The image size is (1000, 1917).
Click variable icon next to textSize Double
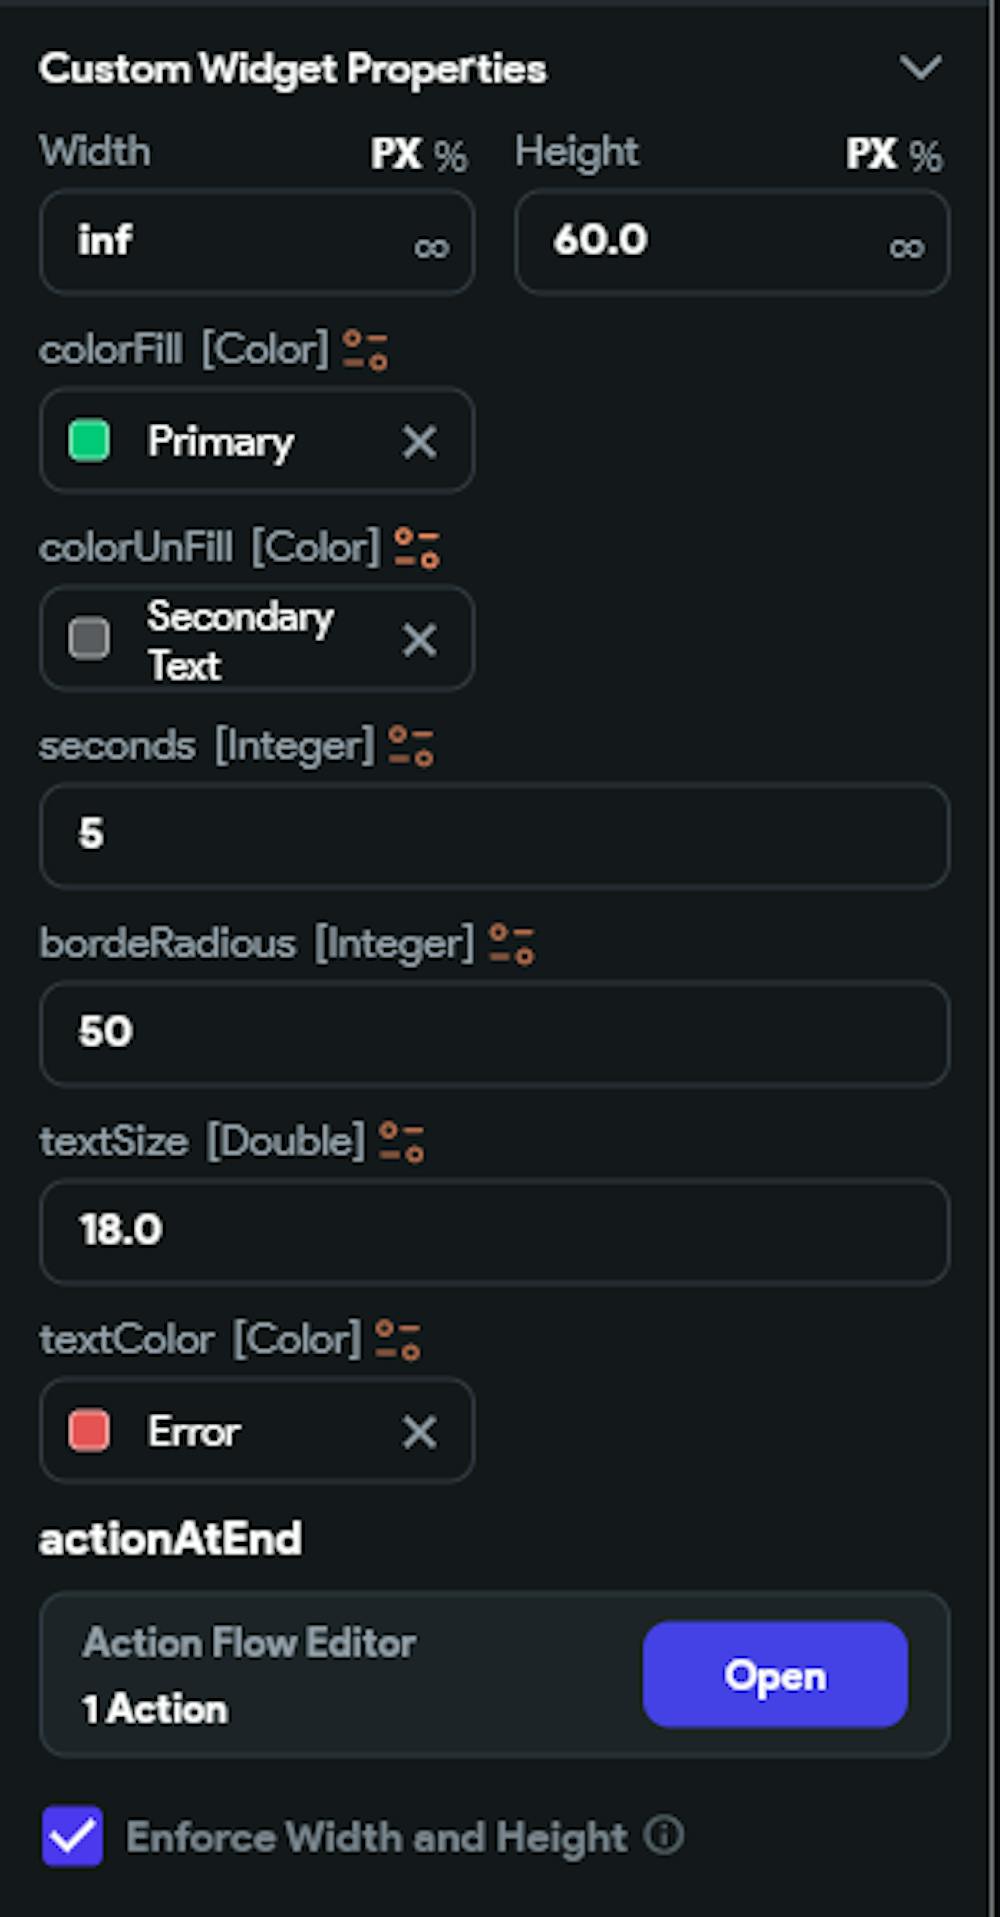pyautogui.click(x=402, y=1142)
